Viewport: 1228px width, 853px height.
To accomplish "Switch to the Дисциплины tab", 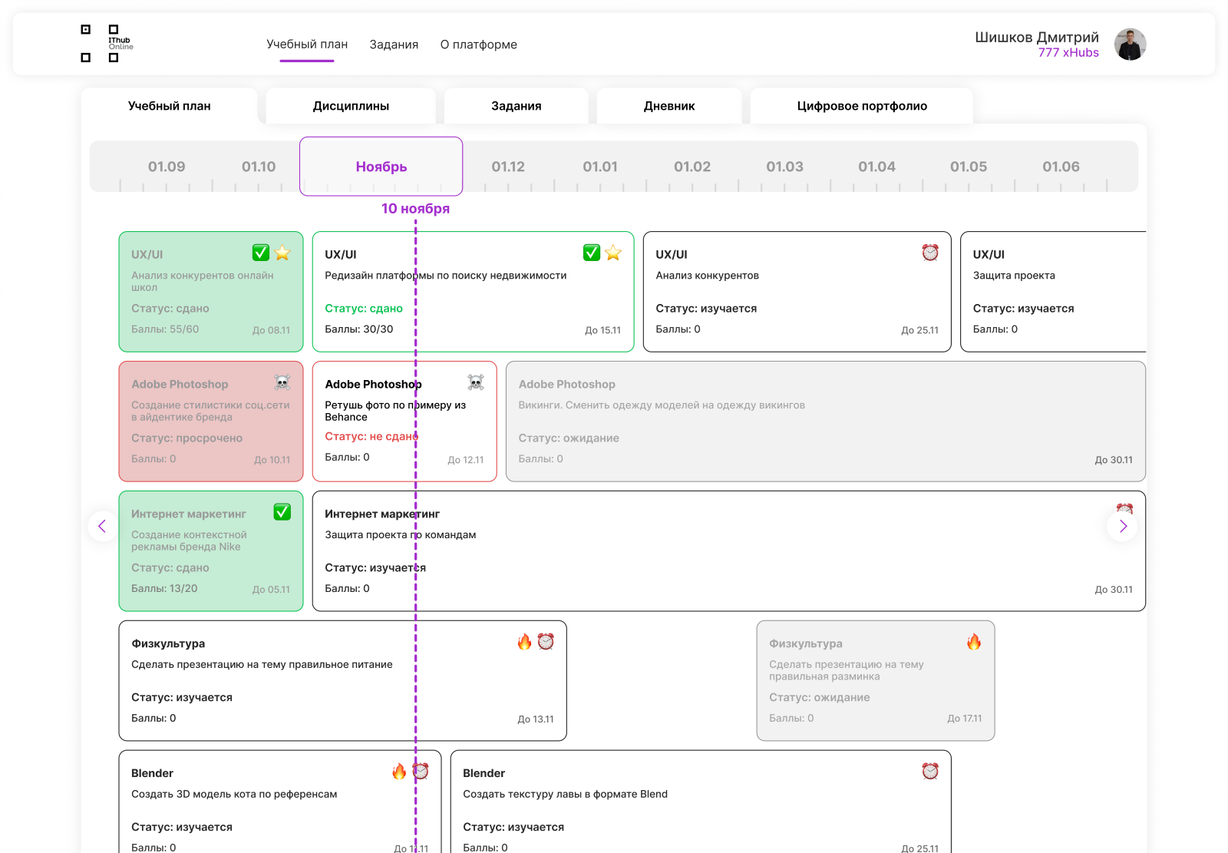I will point(351,106).
